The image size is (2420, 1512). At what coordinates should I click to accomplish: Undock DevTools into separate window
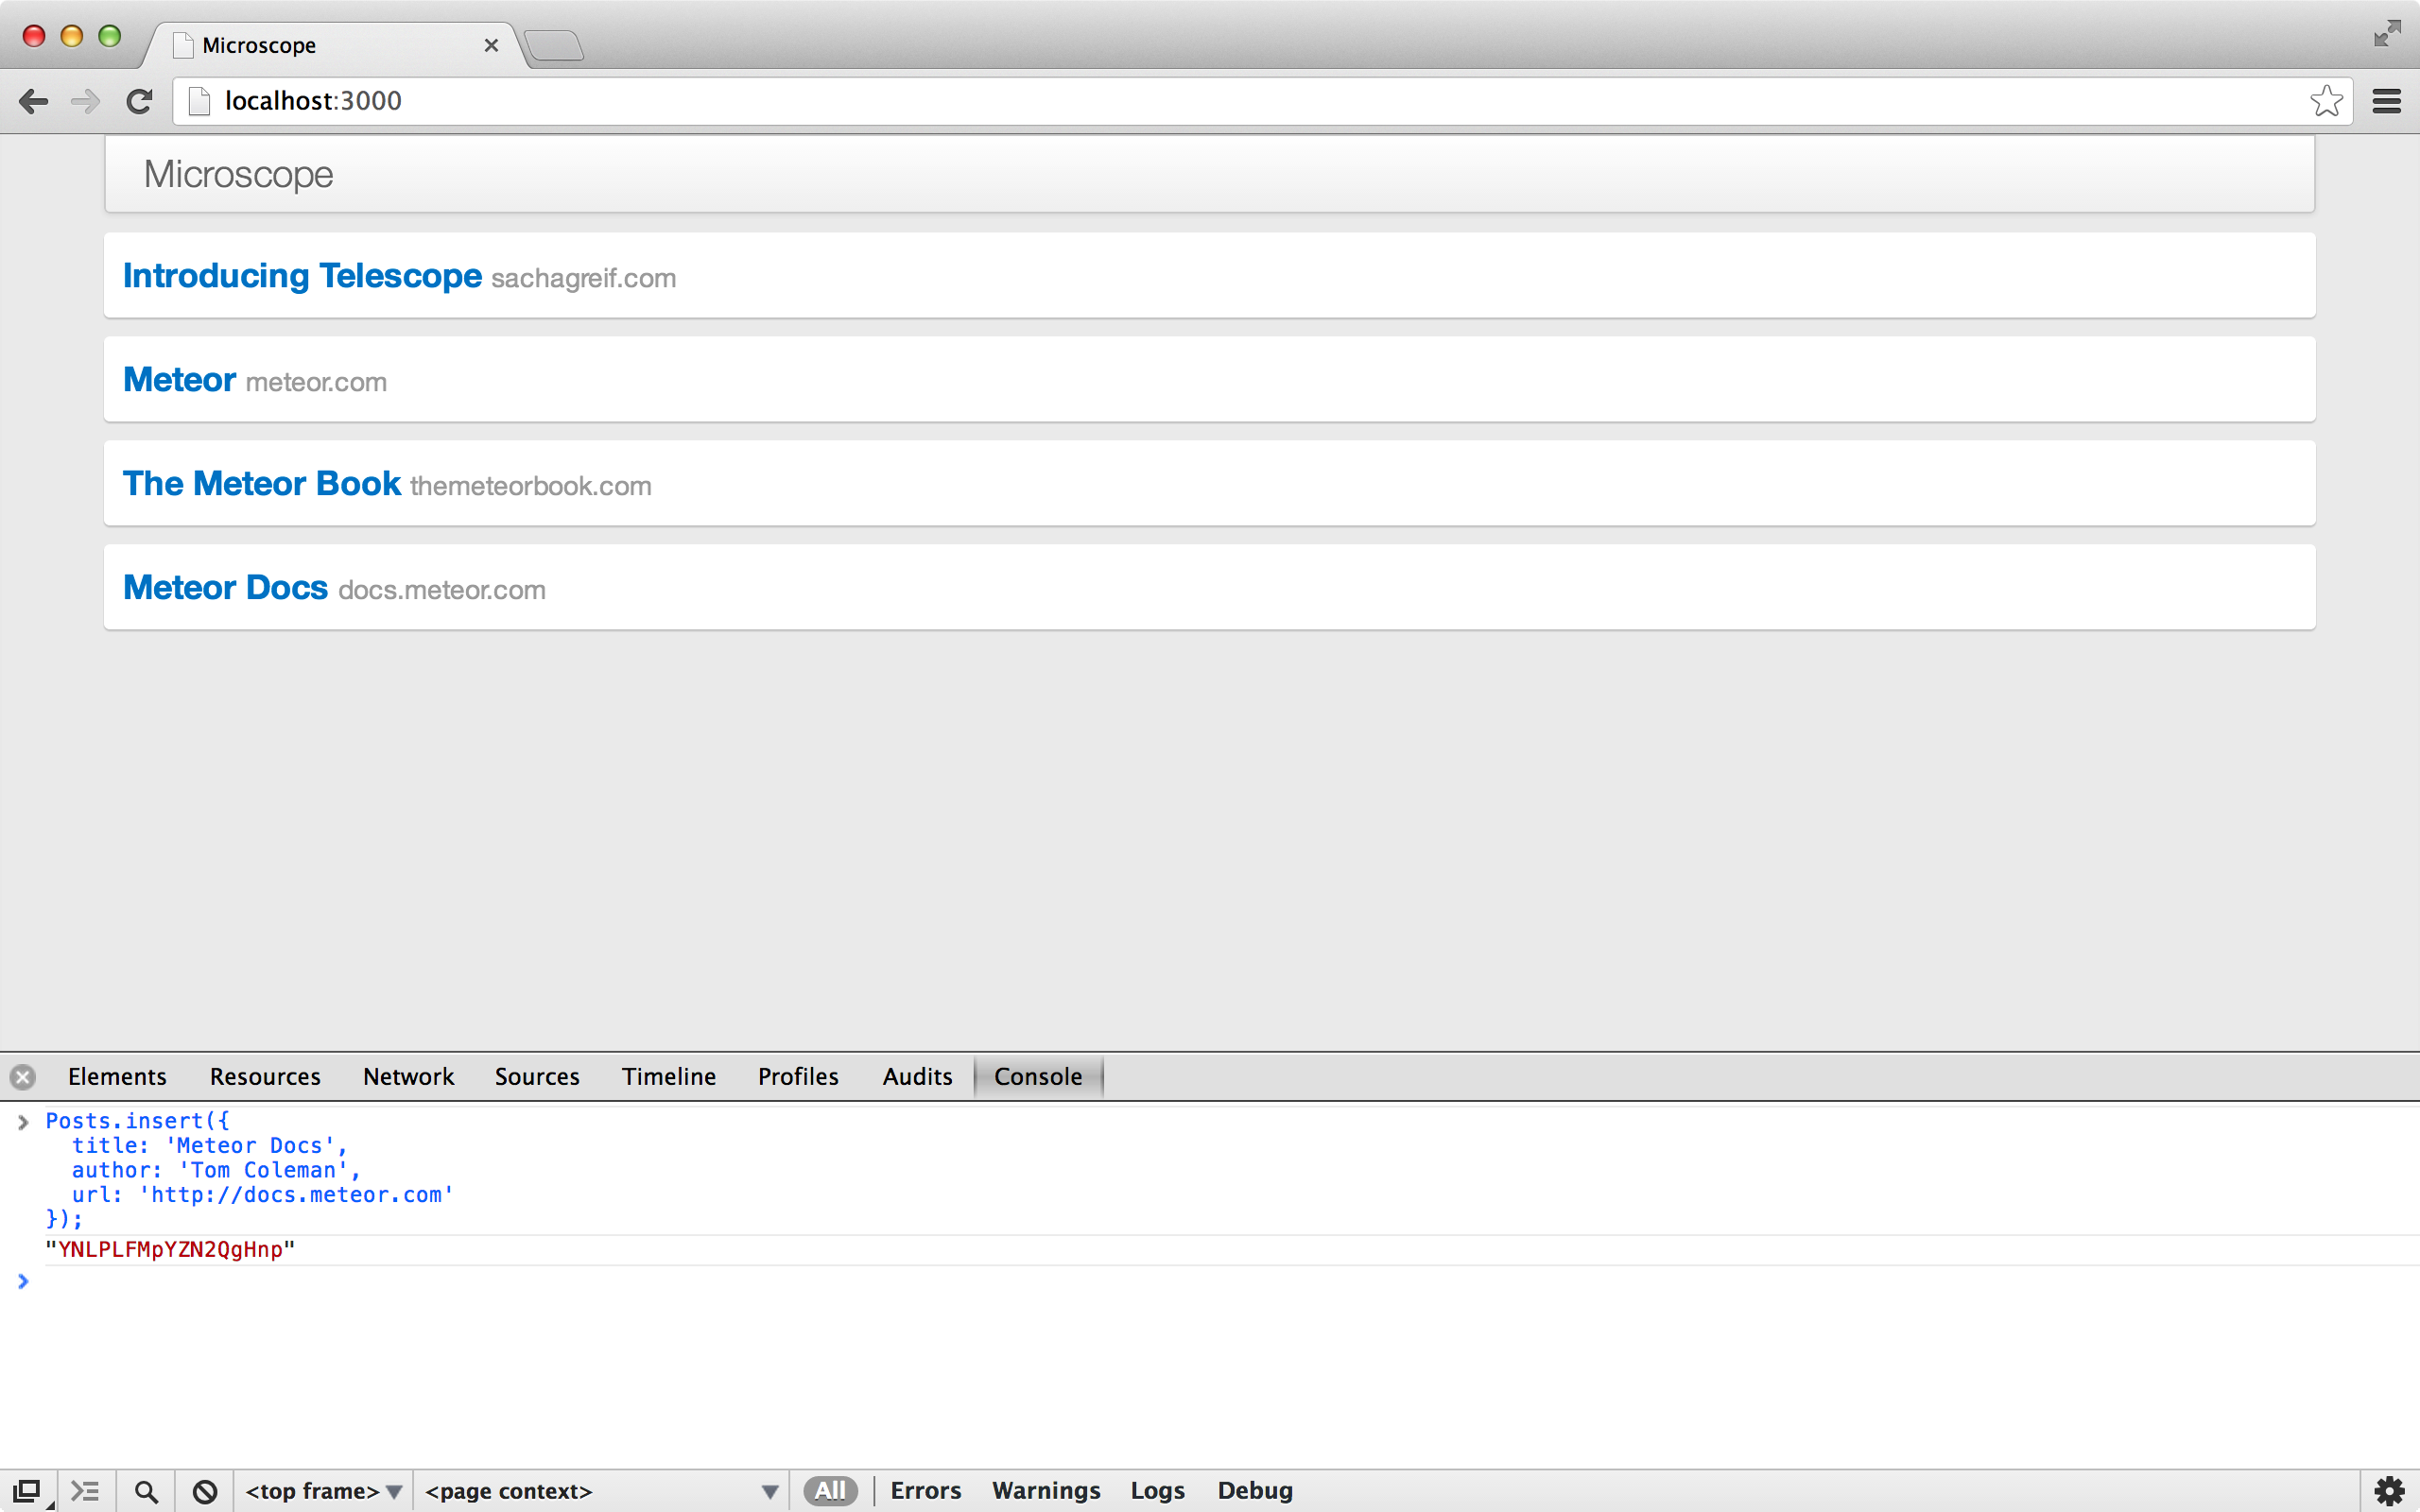point(28,1491)
